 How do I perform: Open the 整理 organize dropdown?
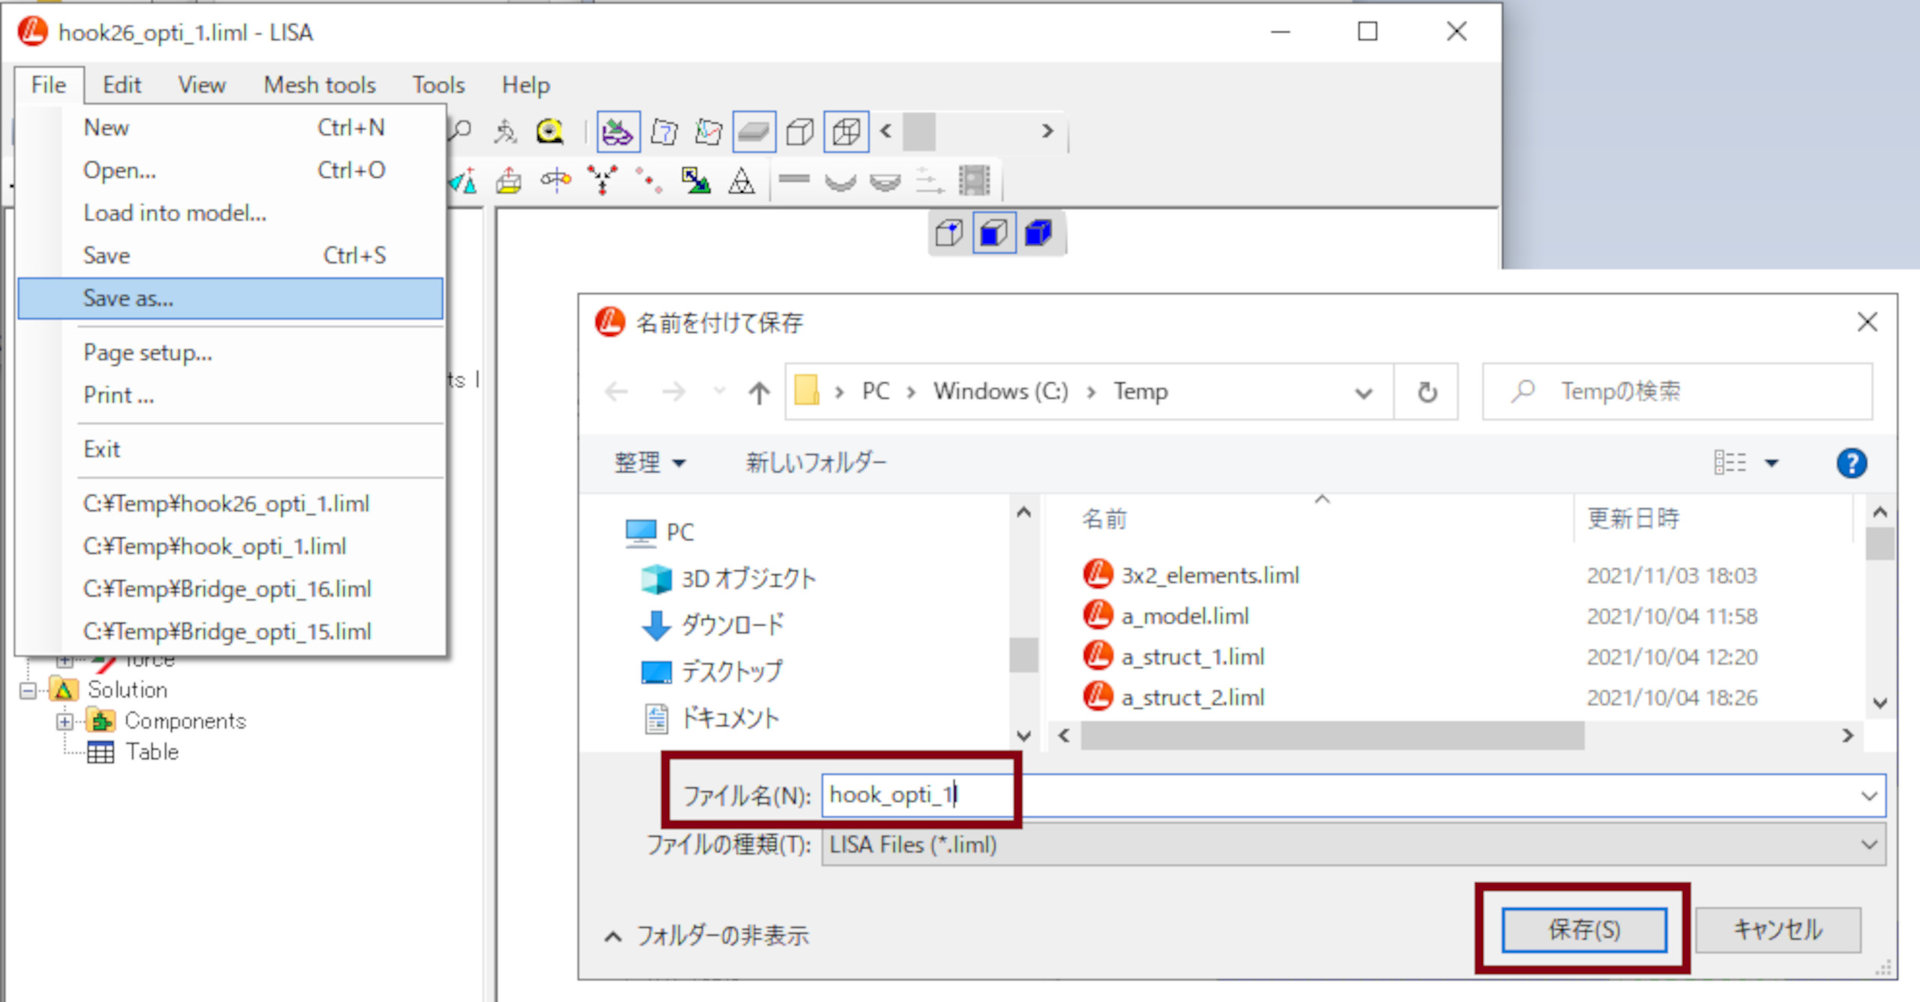[x=650, y=463]
